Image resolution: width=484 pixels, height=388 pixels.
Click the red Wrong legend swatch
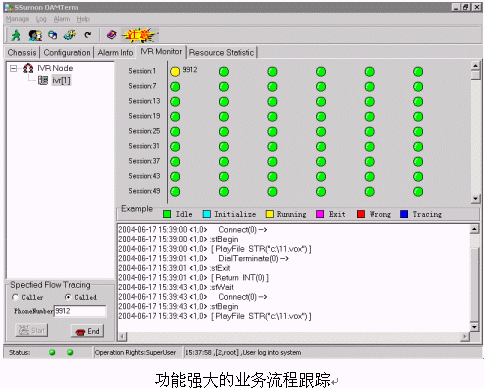pyautogui.click(x=361, y=214)
